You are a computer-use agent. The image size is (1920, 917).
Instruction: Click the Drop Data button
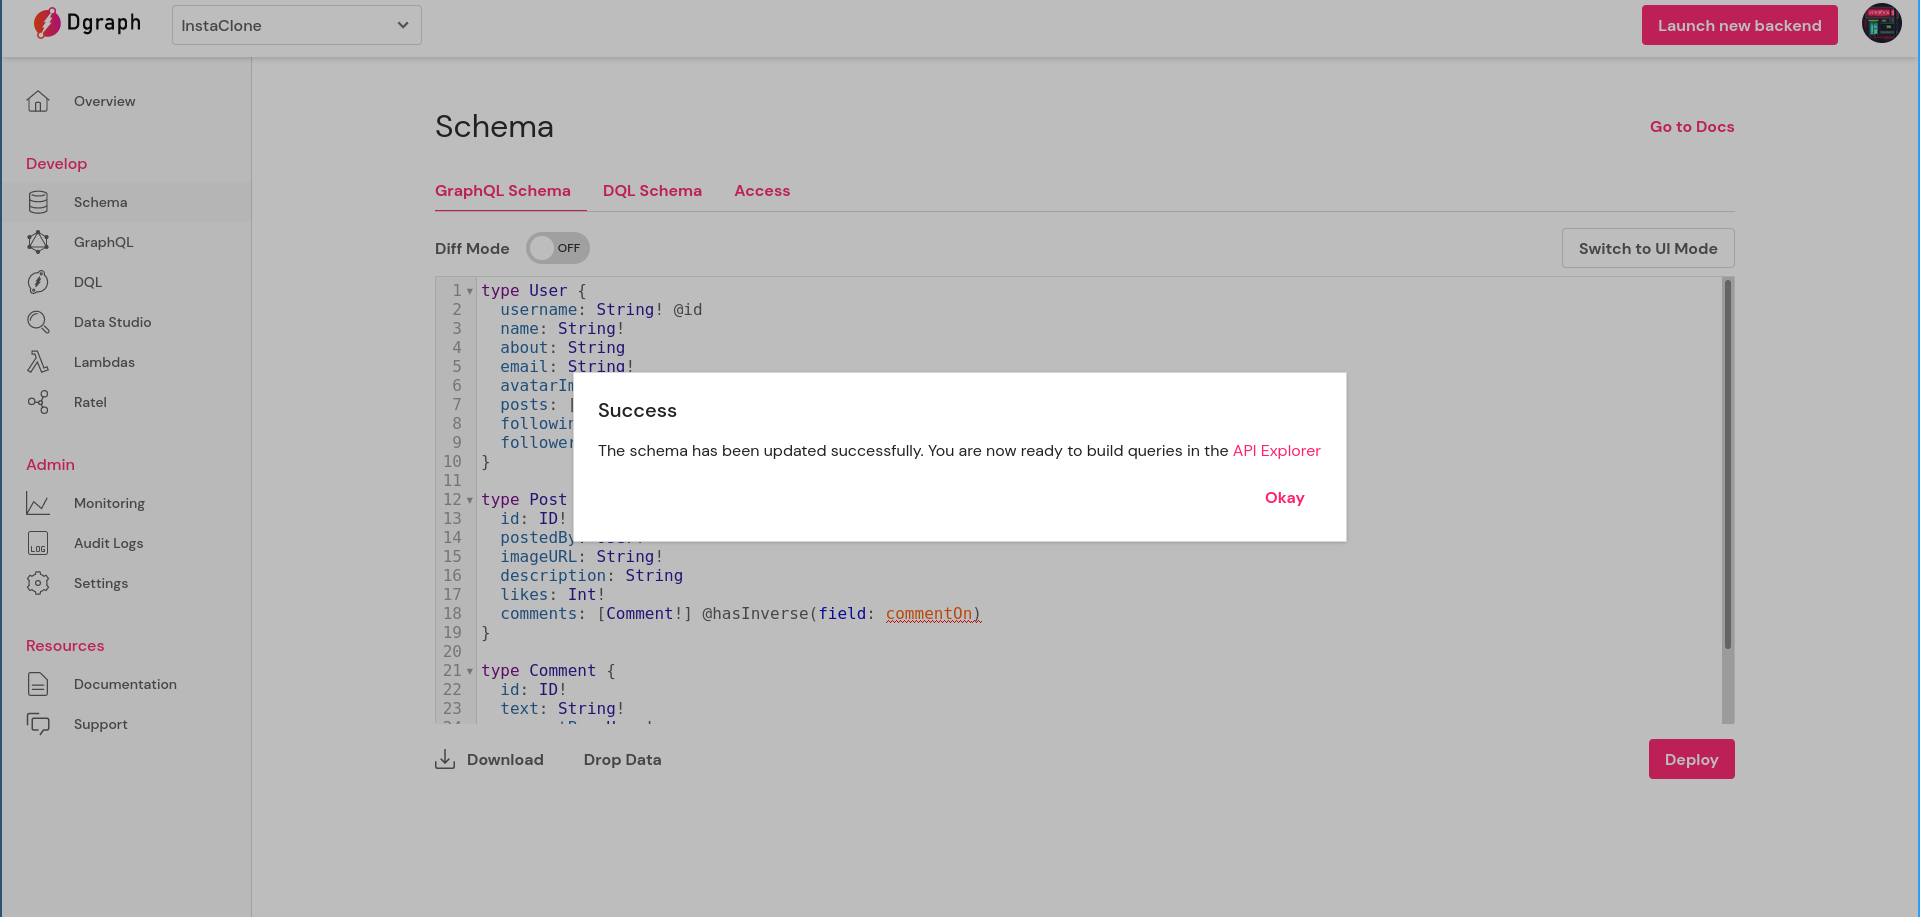tap(622, 760)
